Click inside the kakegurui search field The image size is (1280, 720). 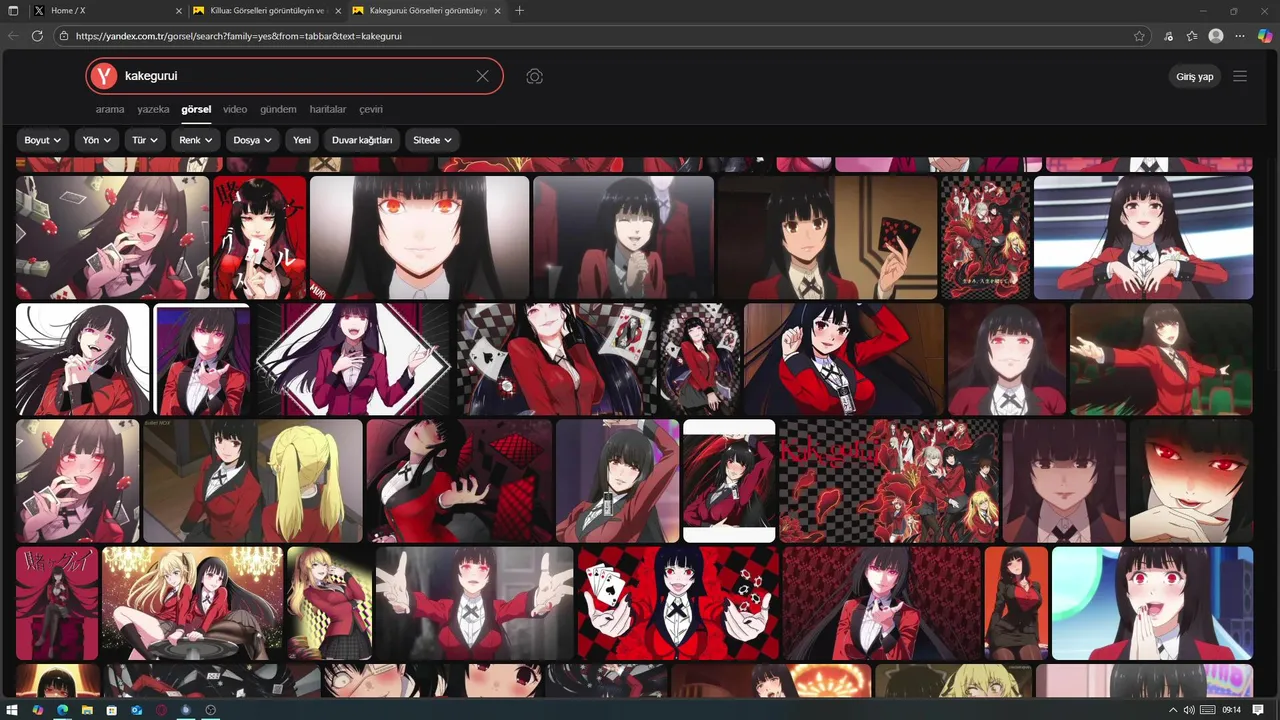295,76
